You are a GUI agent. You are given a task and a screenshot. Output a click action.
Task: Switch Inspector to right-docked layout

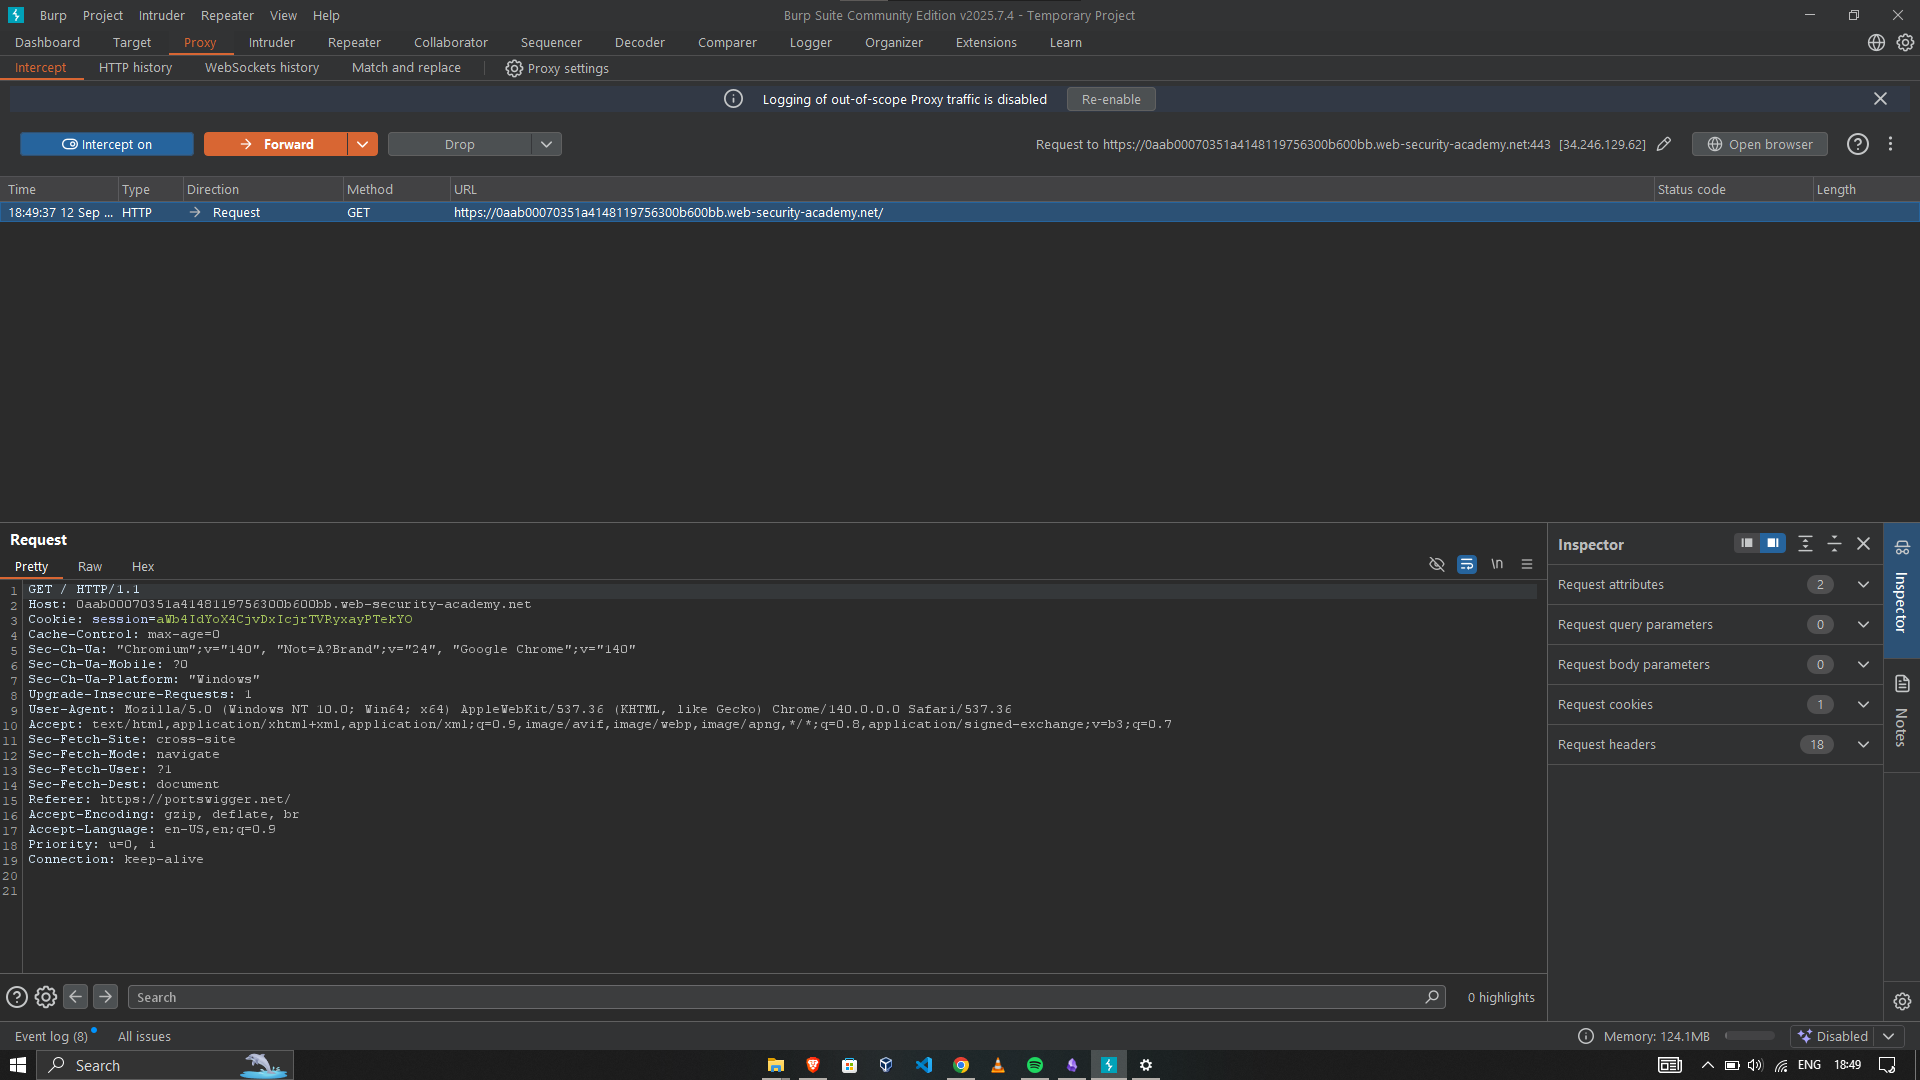tap(1773, 543)
